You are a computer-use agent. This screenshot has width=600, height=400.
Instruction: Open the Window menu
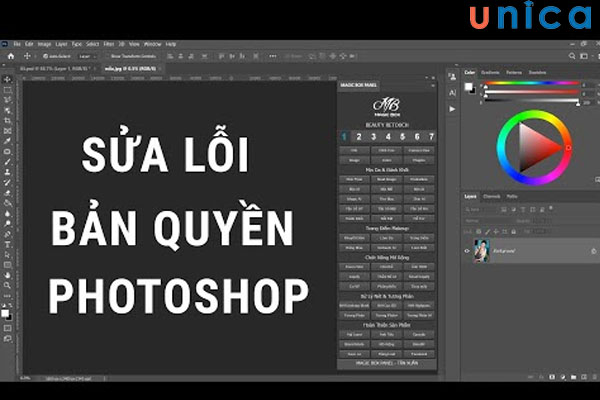[152, 44]
